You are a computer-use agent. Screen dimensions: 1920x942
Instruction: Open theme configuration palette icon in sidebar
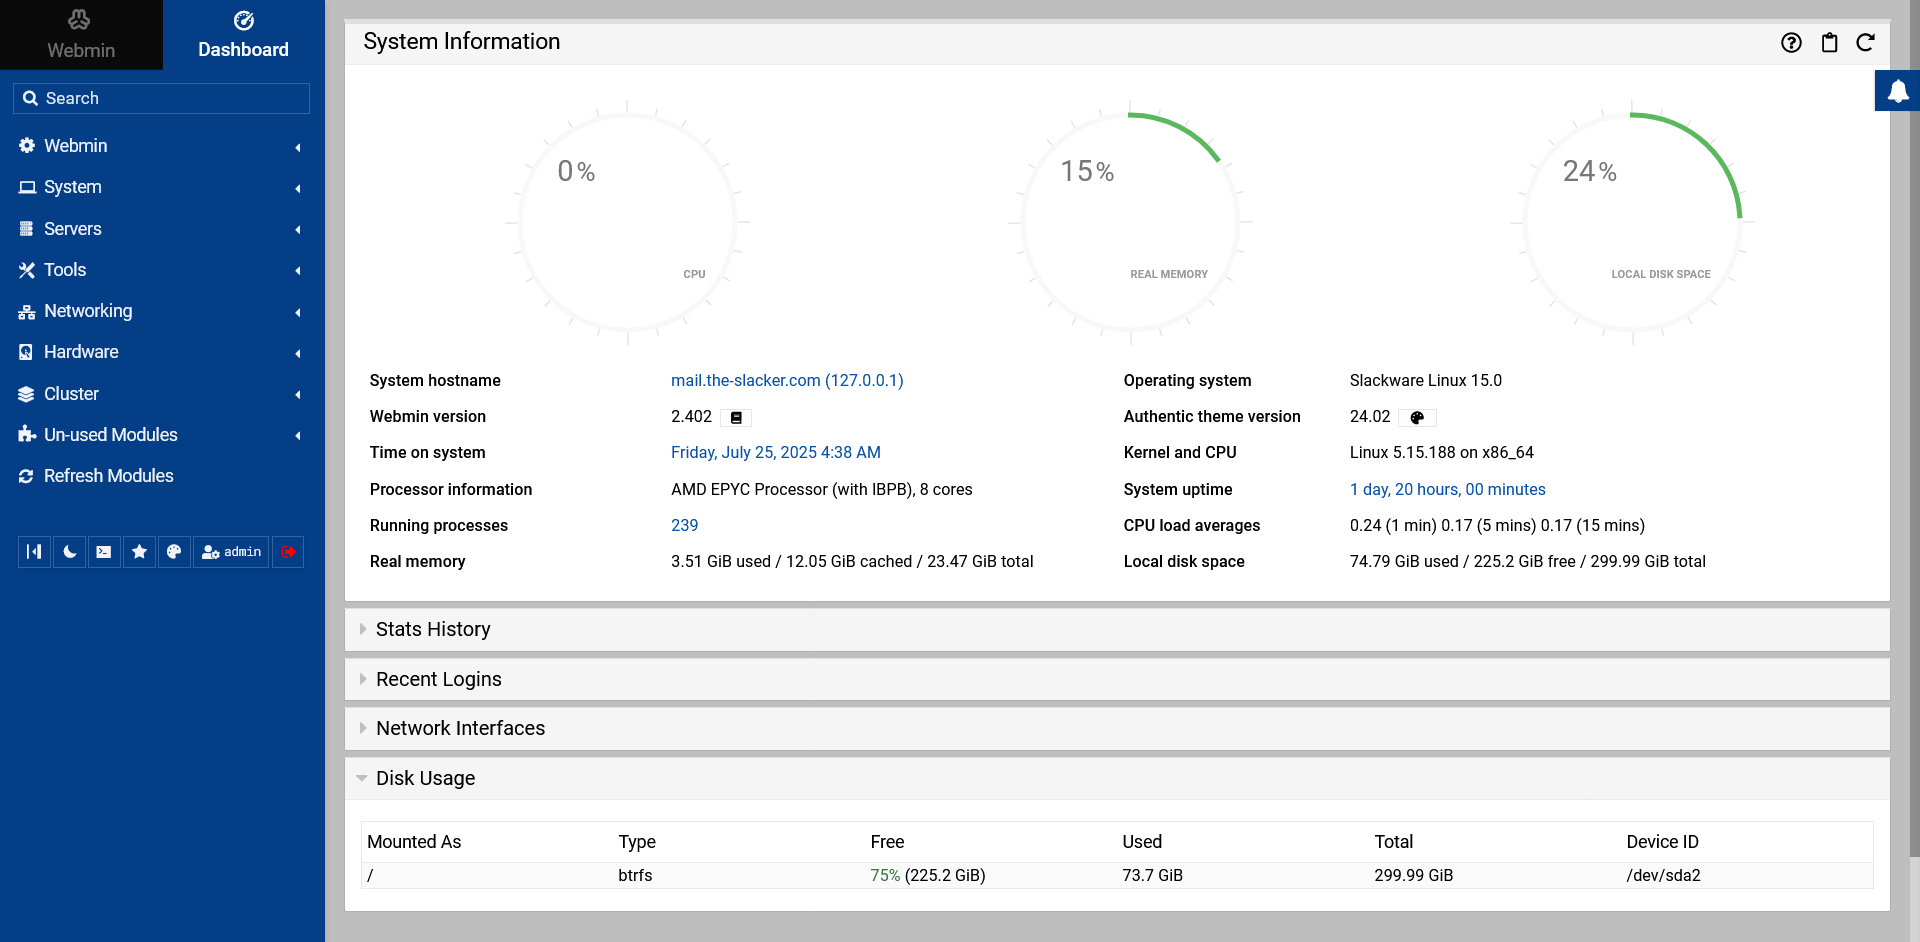click(174, 552)
